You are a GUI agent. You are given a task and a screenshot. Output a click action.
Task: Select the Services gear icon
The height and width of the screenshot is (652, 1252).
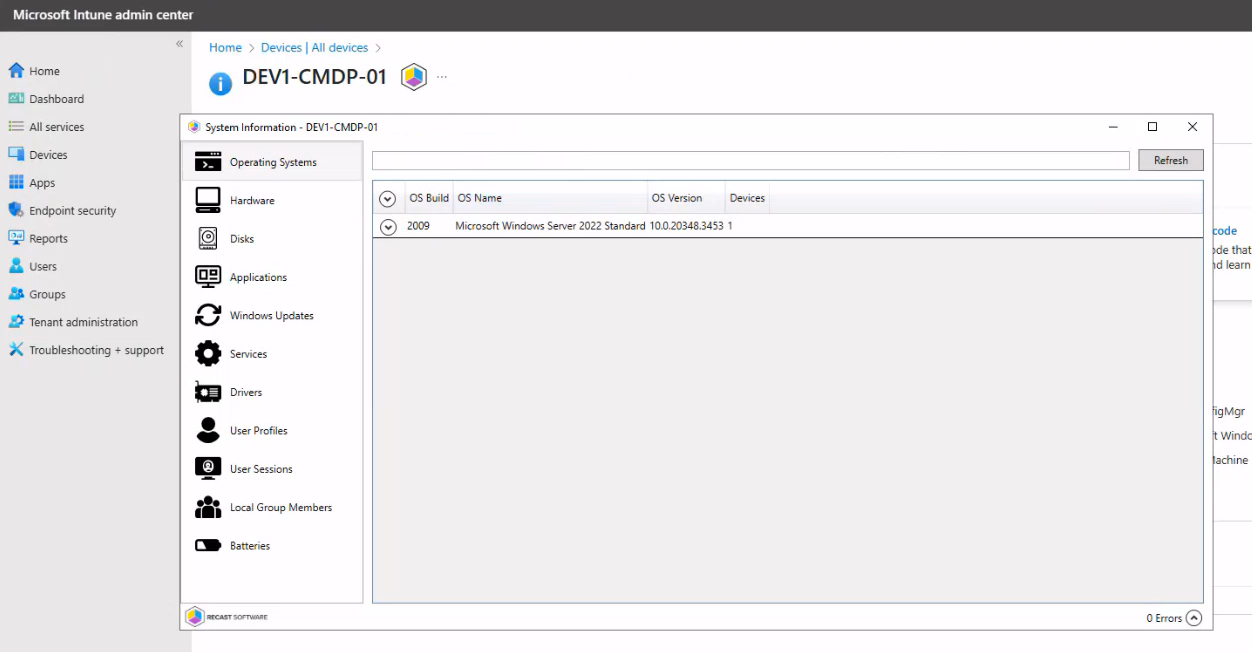[x=208, y=354]
